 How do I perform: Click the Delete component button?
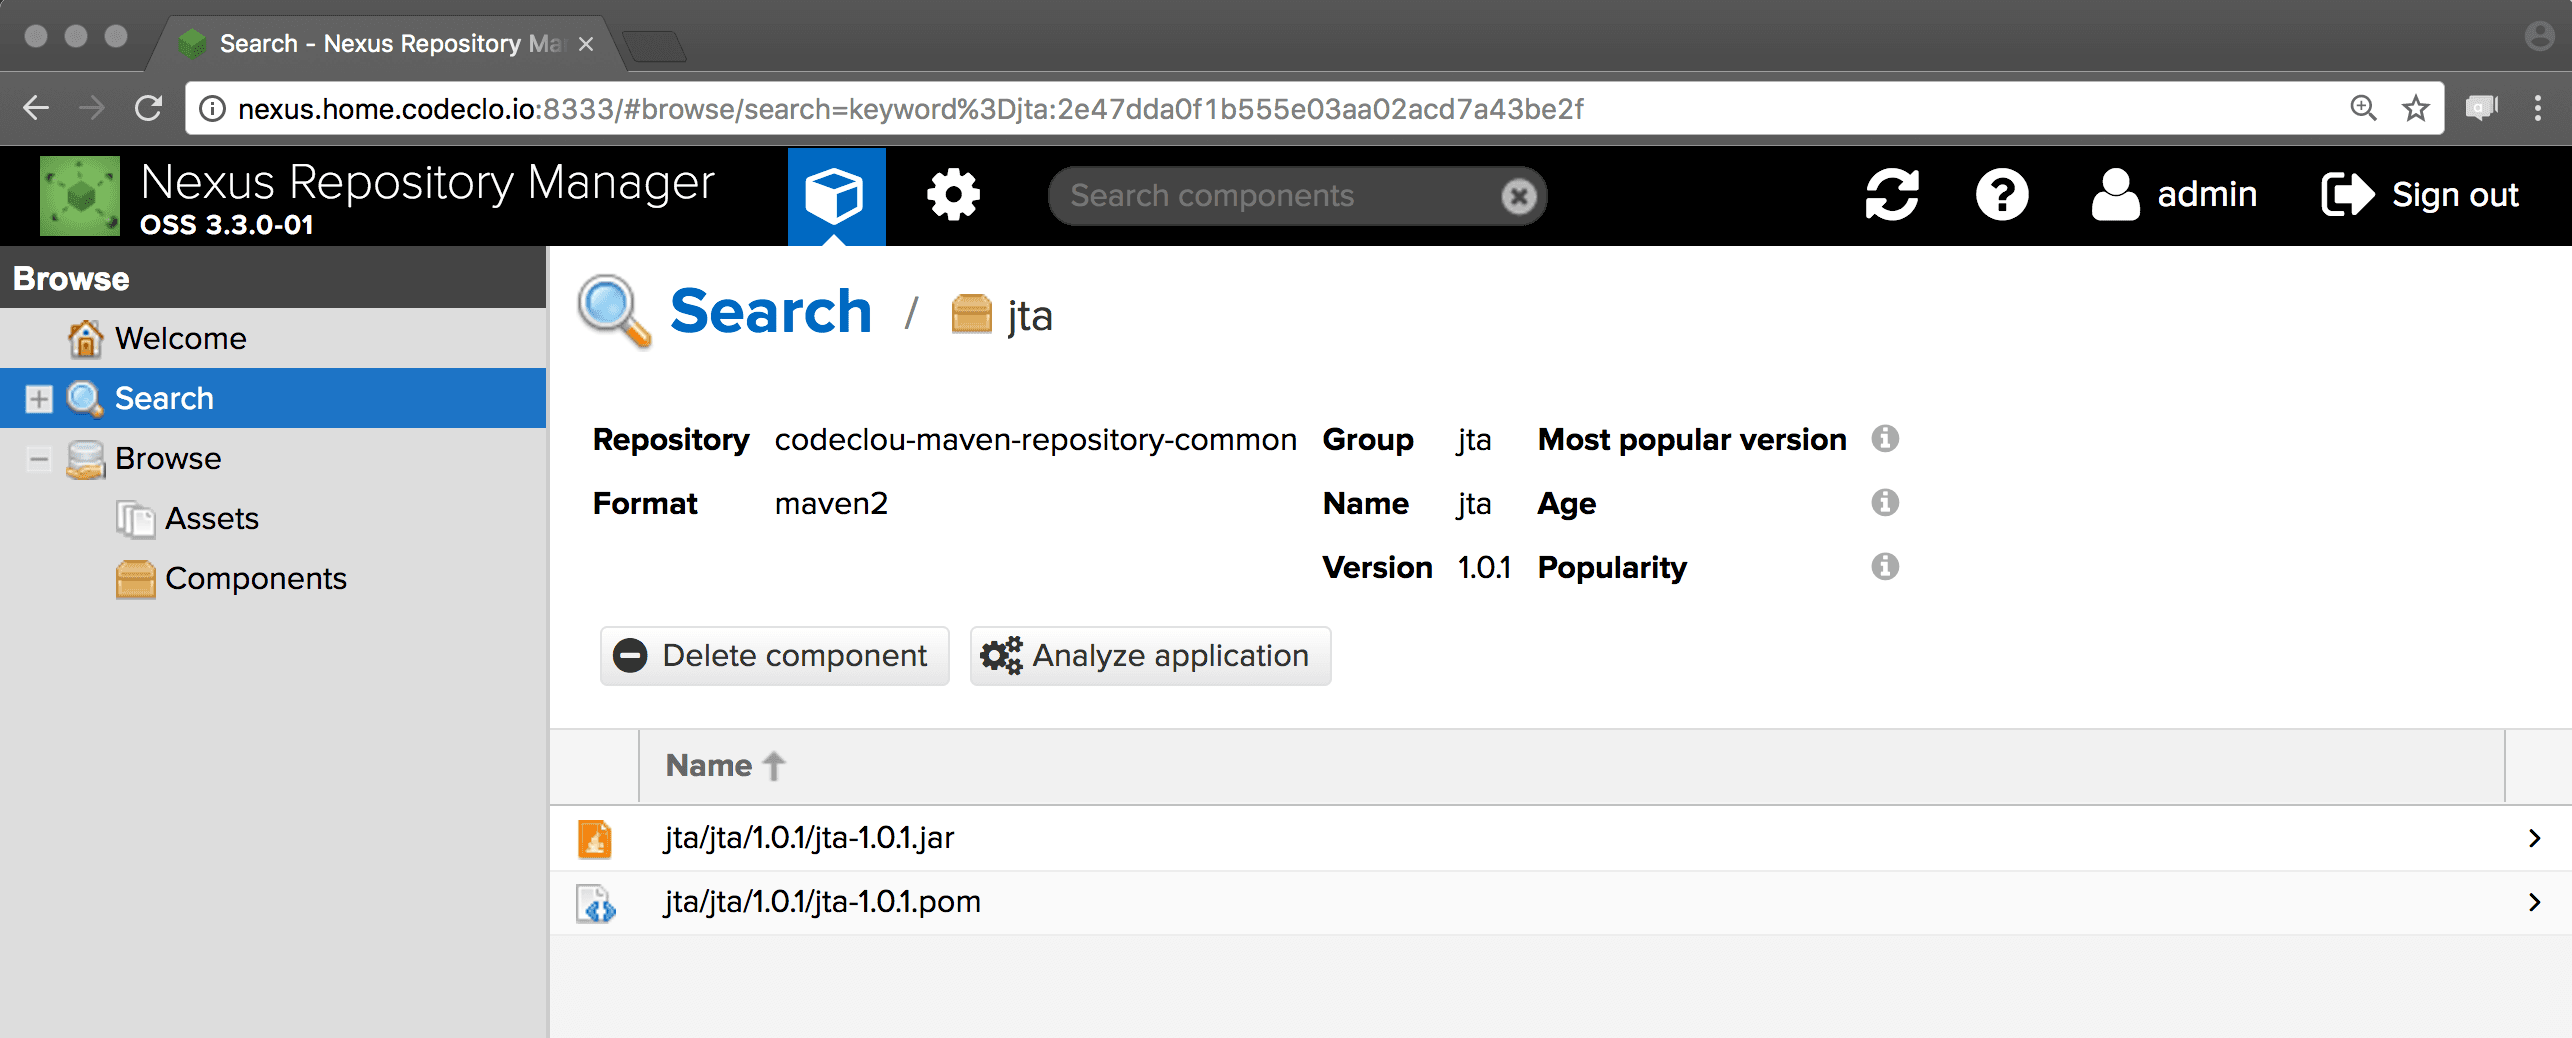click(x=775, y=656)
